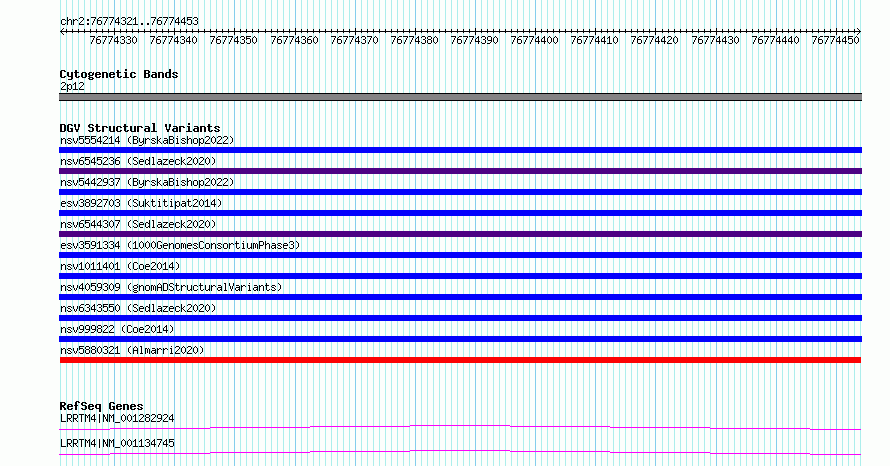890x466 pixels.
Task: Open variant nsv6545236 (Sedlazeck2020) label
Action: click(138, 161)
